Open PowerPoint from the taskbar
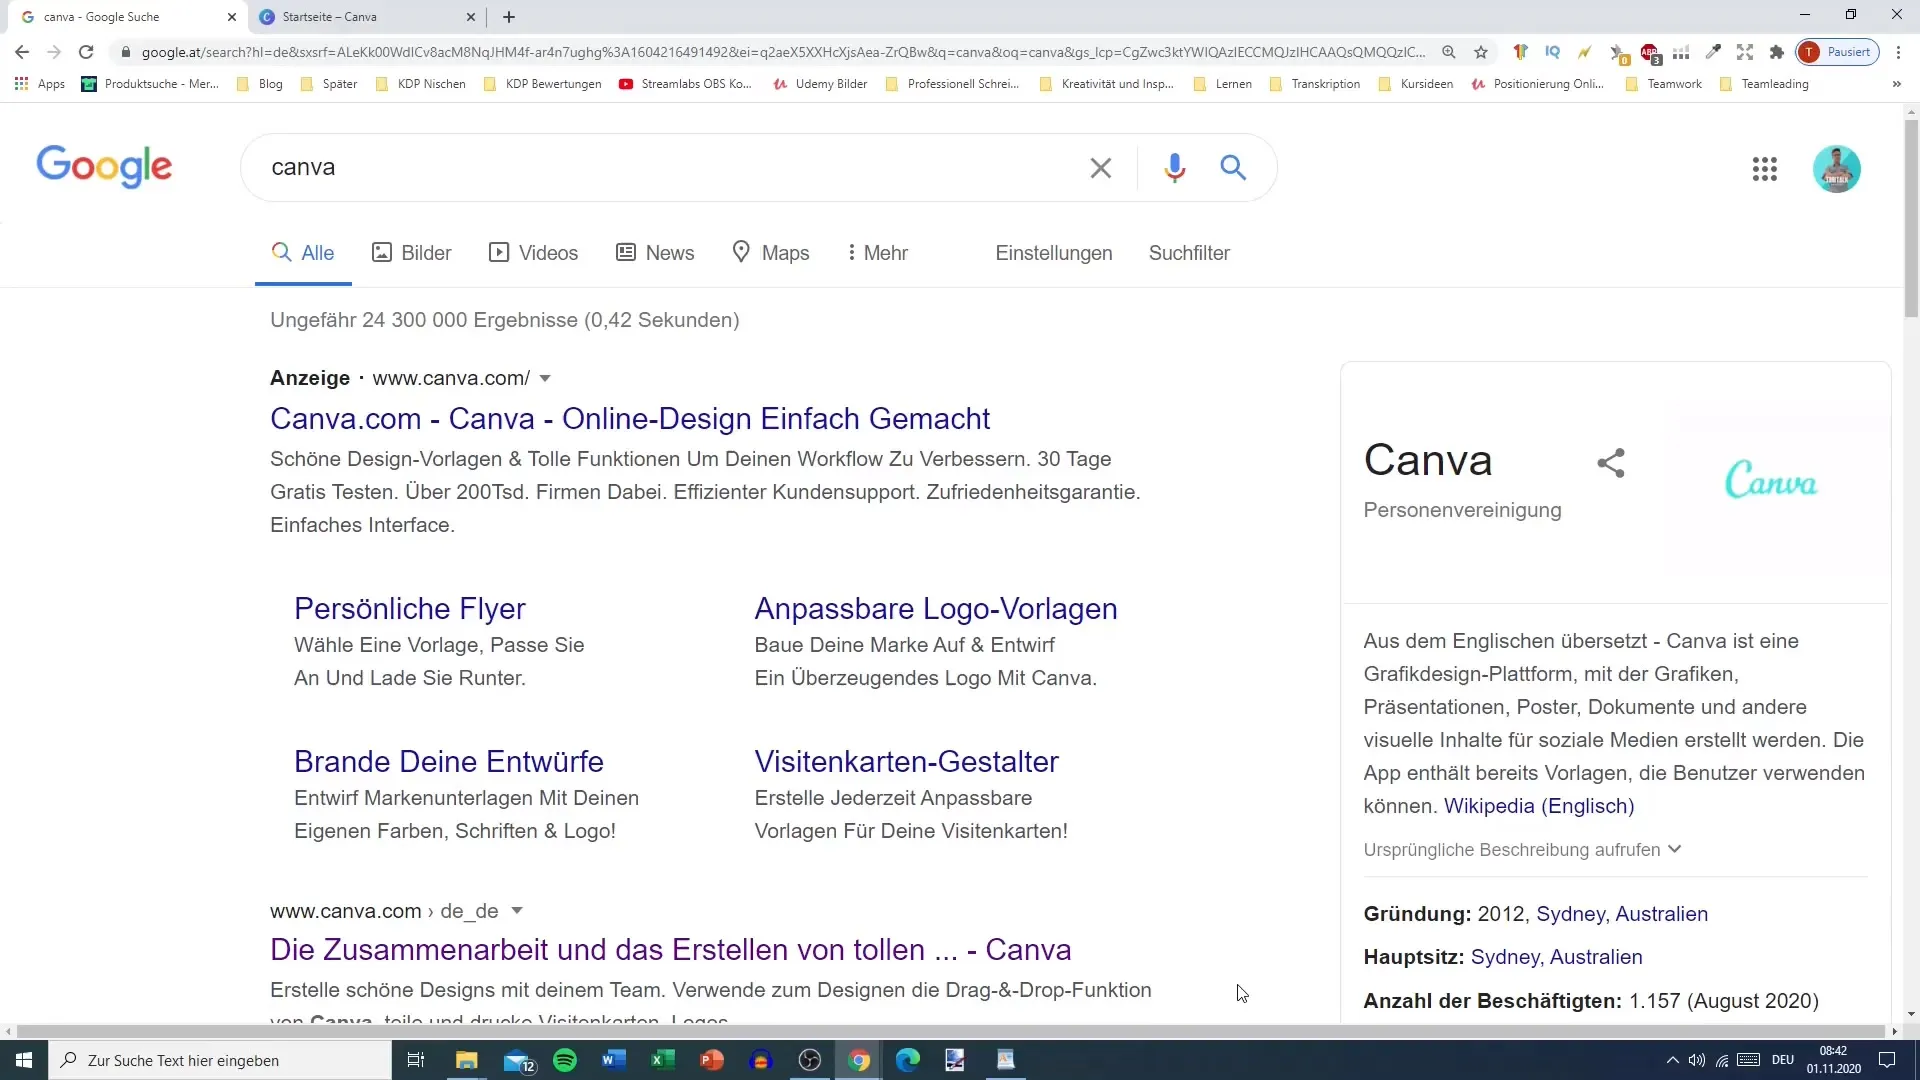Viewport: 1920px width, 1080px height. pos(712,1060)
